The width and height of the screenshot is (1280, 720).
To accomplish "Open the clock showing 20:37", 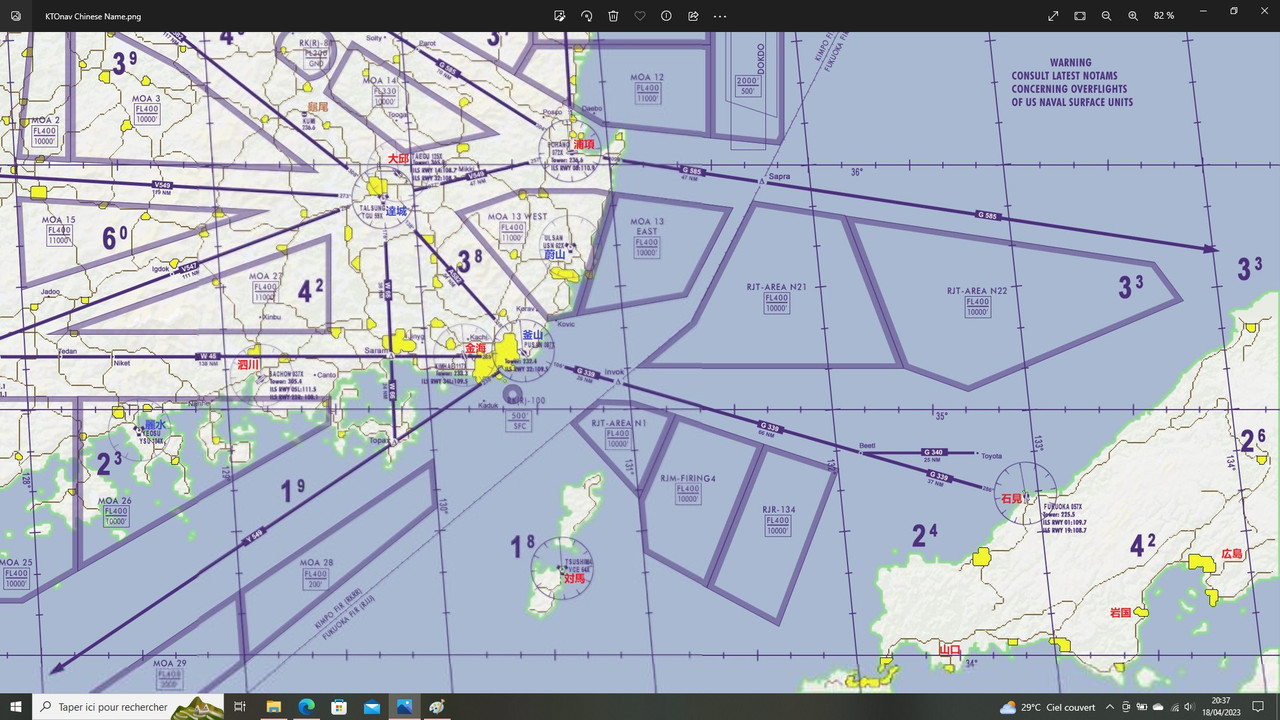I will click(x=1221, y=707).
